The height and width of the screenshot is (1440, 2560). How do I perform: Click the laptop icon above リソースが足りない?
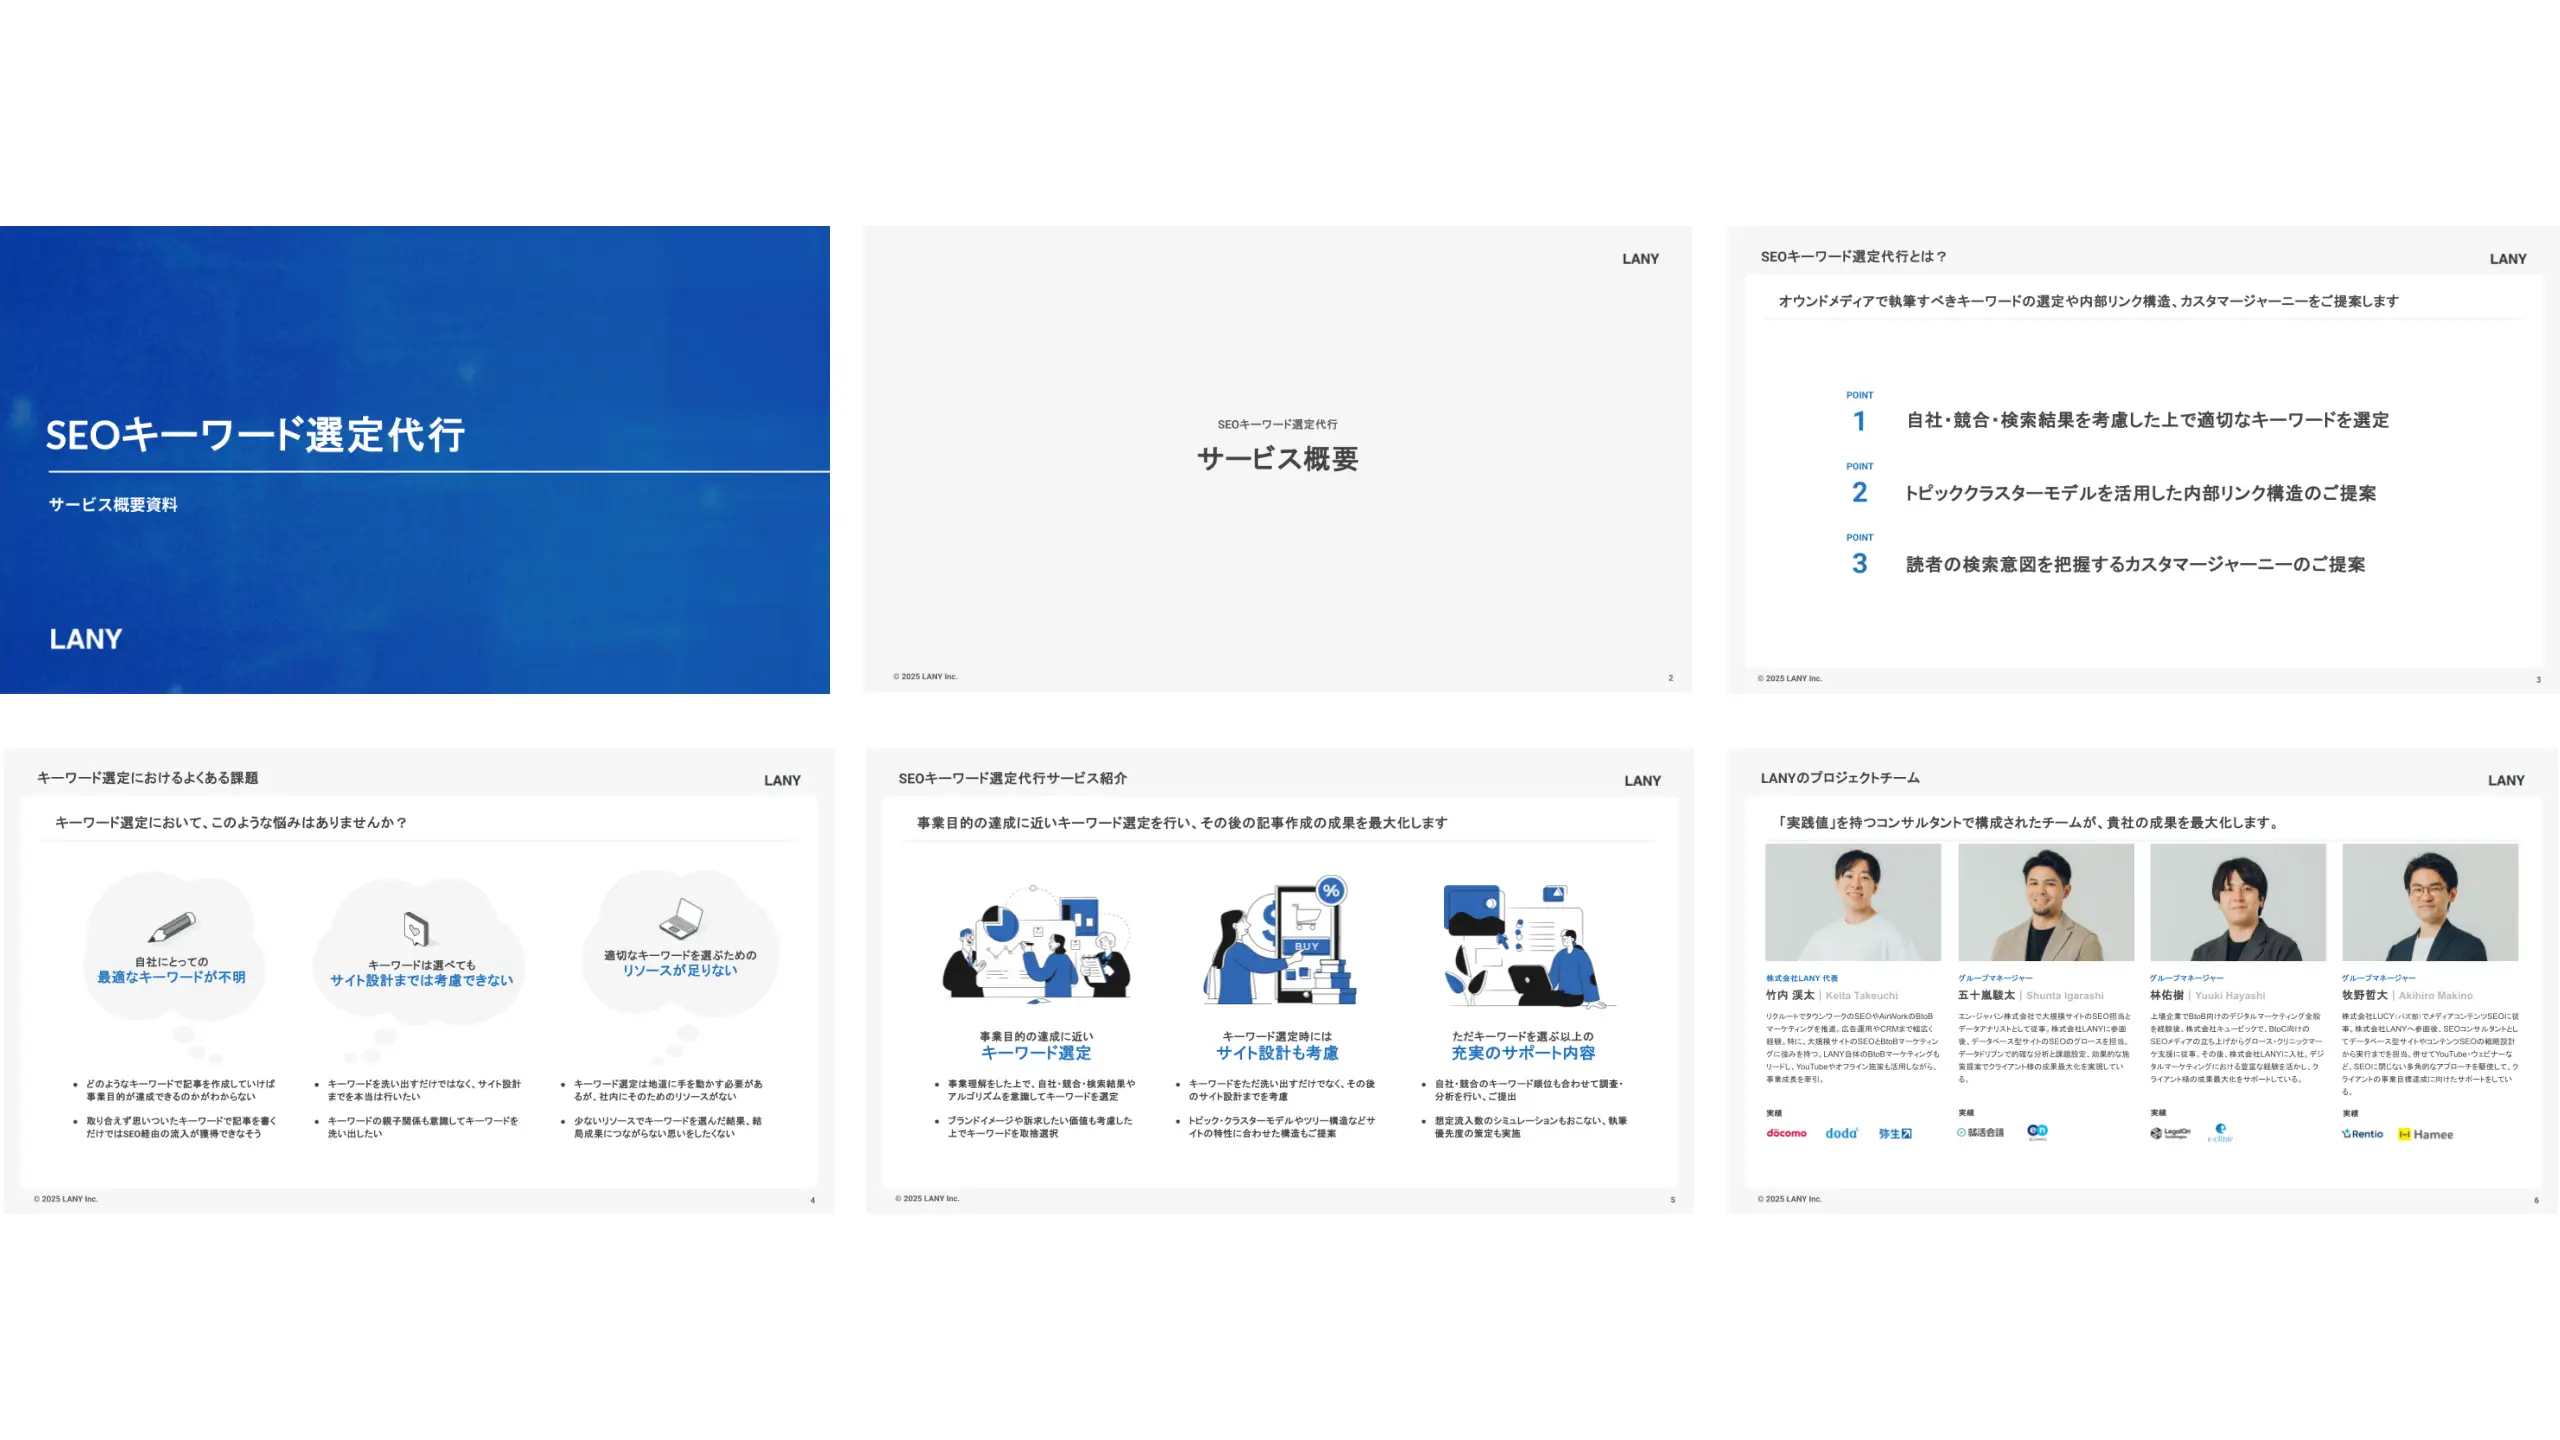pyautogui.click(x=681, y=918)
